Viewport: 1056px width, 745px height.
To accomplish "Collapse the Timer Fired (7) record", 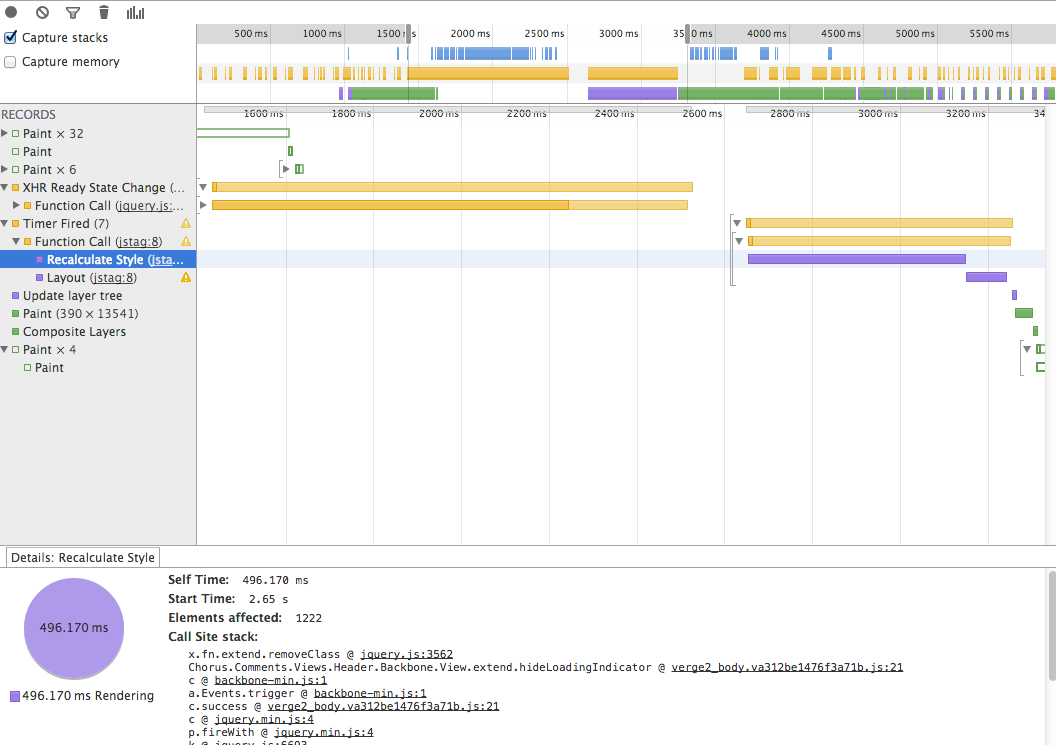I will [x=5, y=224].
